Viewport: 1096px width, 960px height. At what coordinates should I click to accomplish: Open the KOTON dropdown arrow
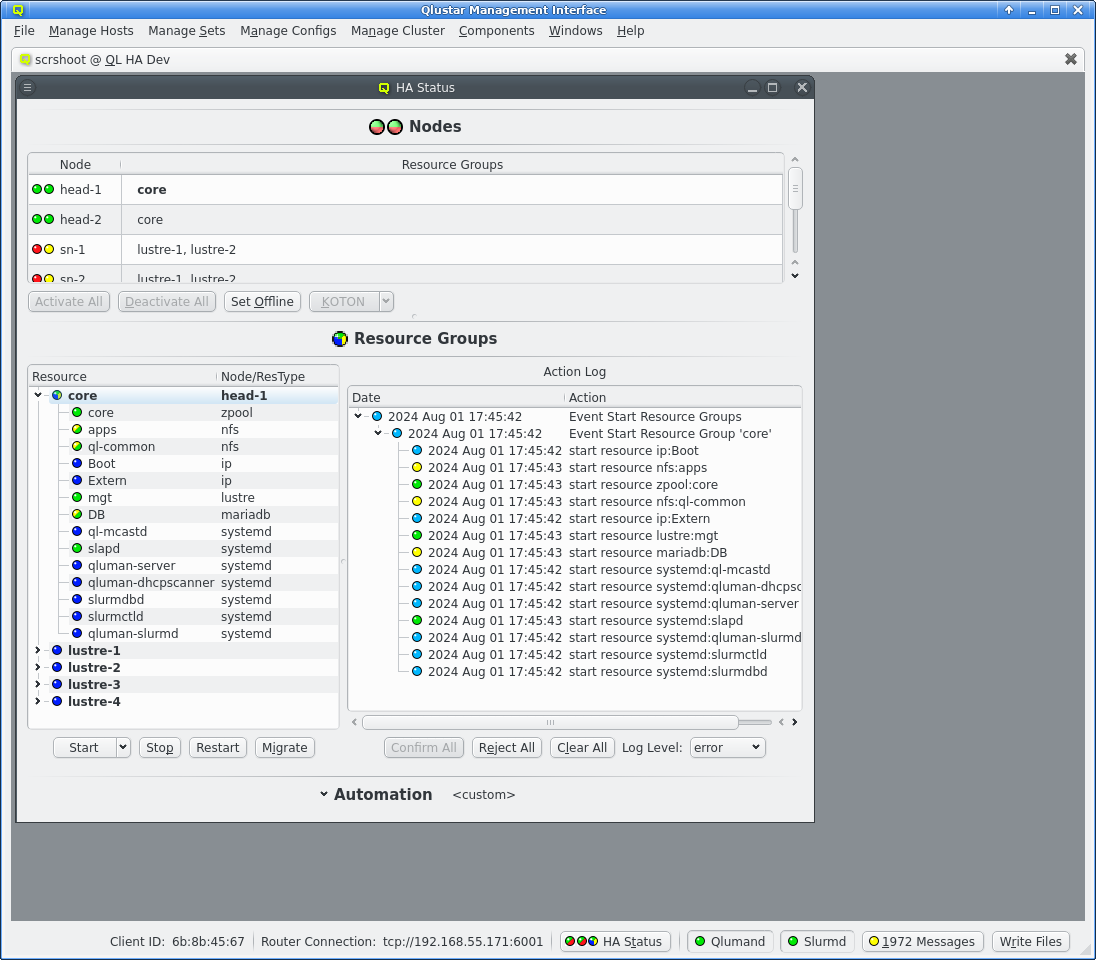[x=386, y=301]
